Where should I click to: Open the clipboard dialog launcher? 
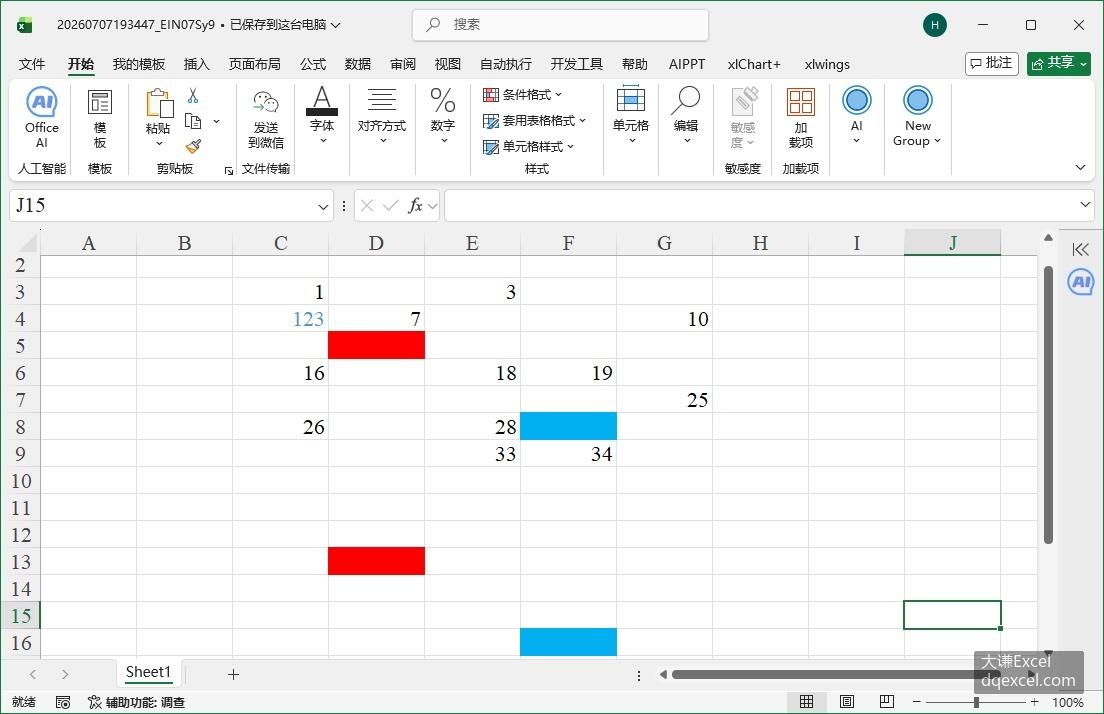point(229,170)
